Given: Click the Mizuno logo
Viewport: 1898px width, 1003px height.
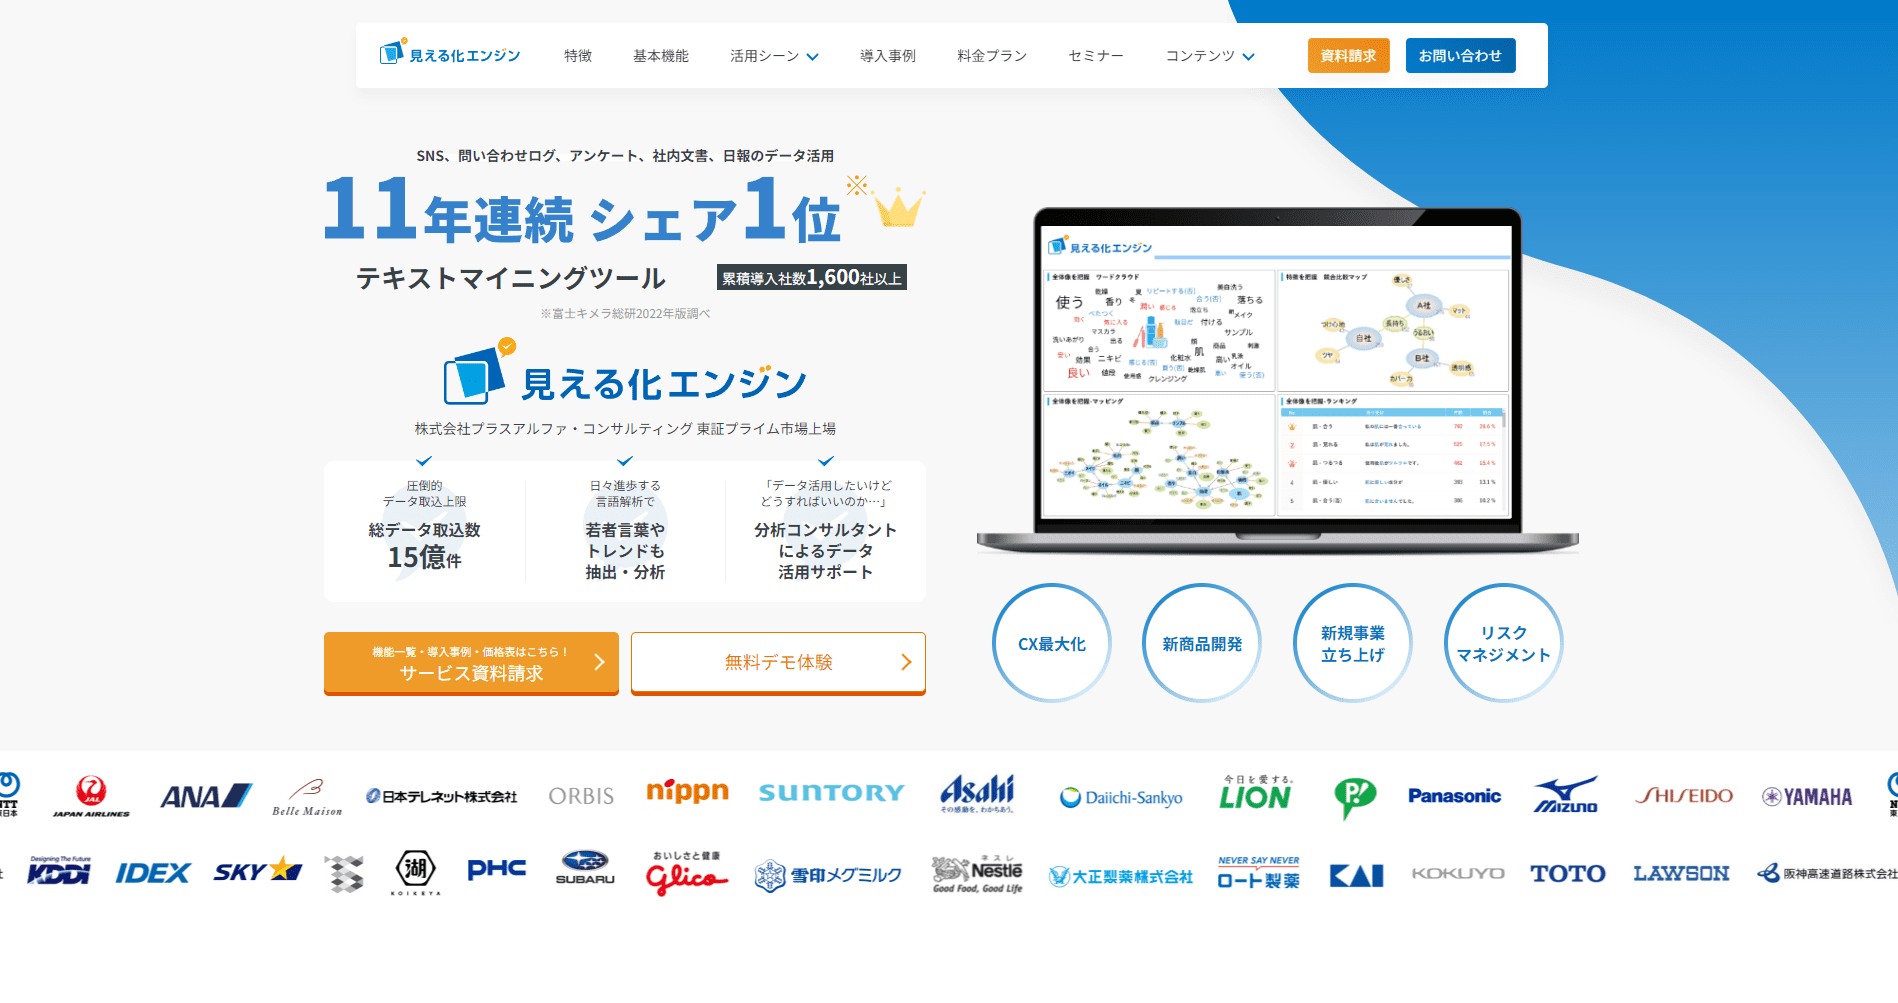Looking at the screenshot, I should pos(1566,795).
